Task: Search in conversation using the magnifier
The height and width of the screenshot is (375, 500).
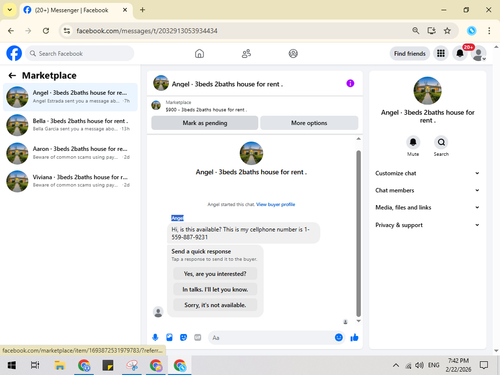Action: [x=441, y=142]
